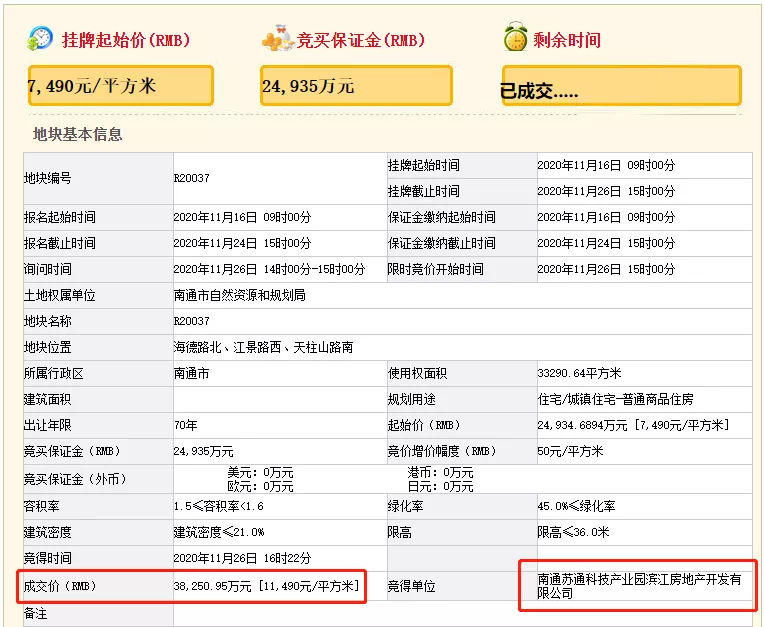
Task: Click the location 海德路北、江景路西、天柱山路南
Action: (264, 347)
